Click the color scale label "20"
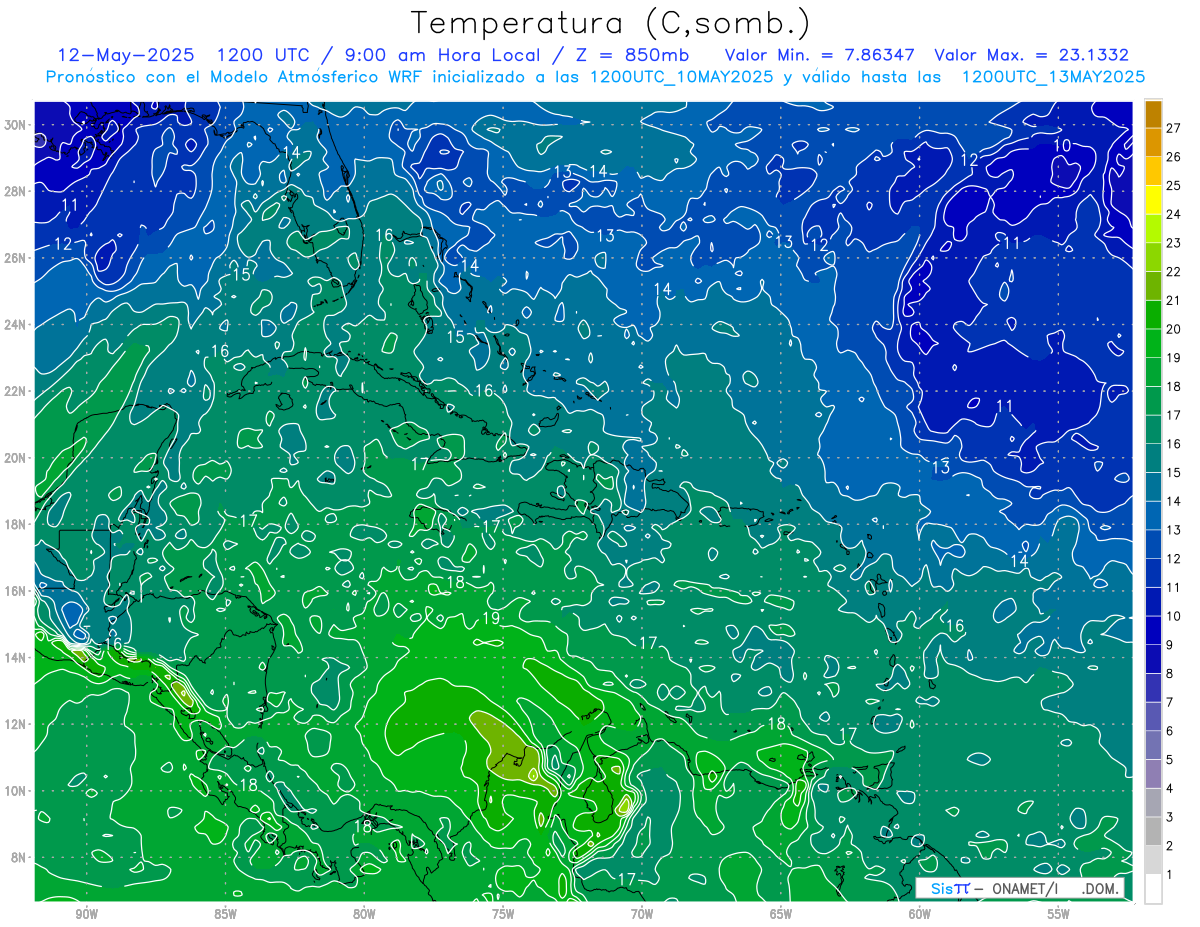 1173,329
